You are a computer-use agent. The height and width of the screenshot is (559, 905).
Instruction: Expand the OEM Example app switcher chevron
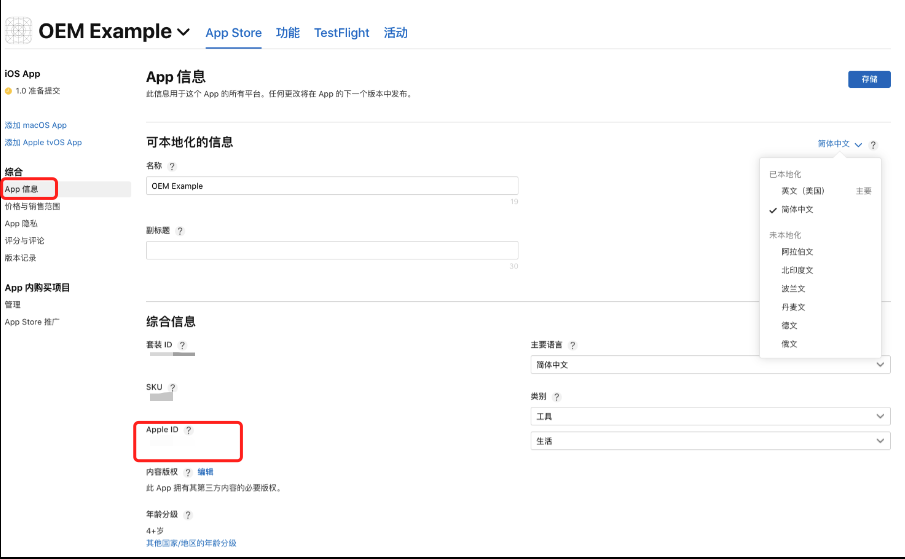click(x=184, y=32)
